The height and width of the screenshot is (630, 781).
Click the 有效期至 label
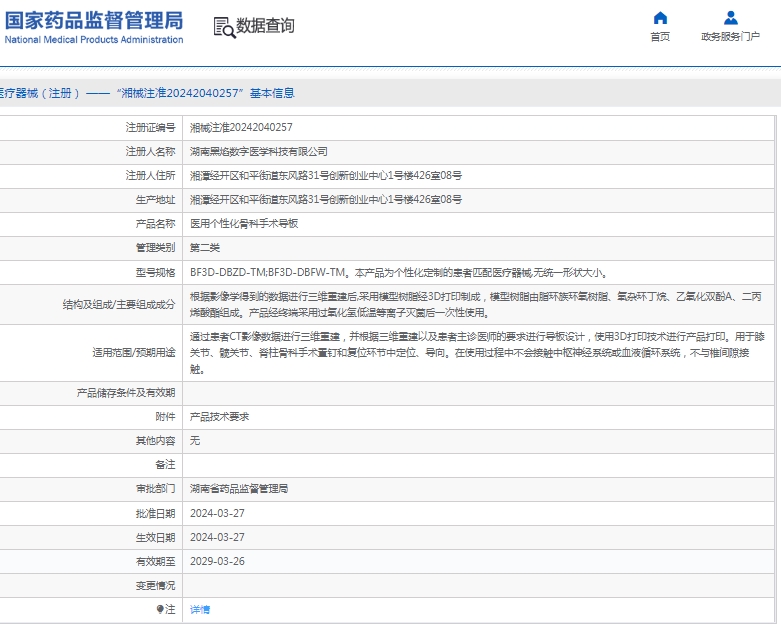pyautogui.click(x=155, y=561)
